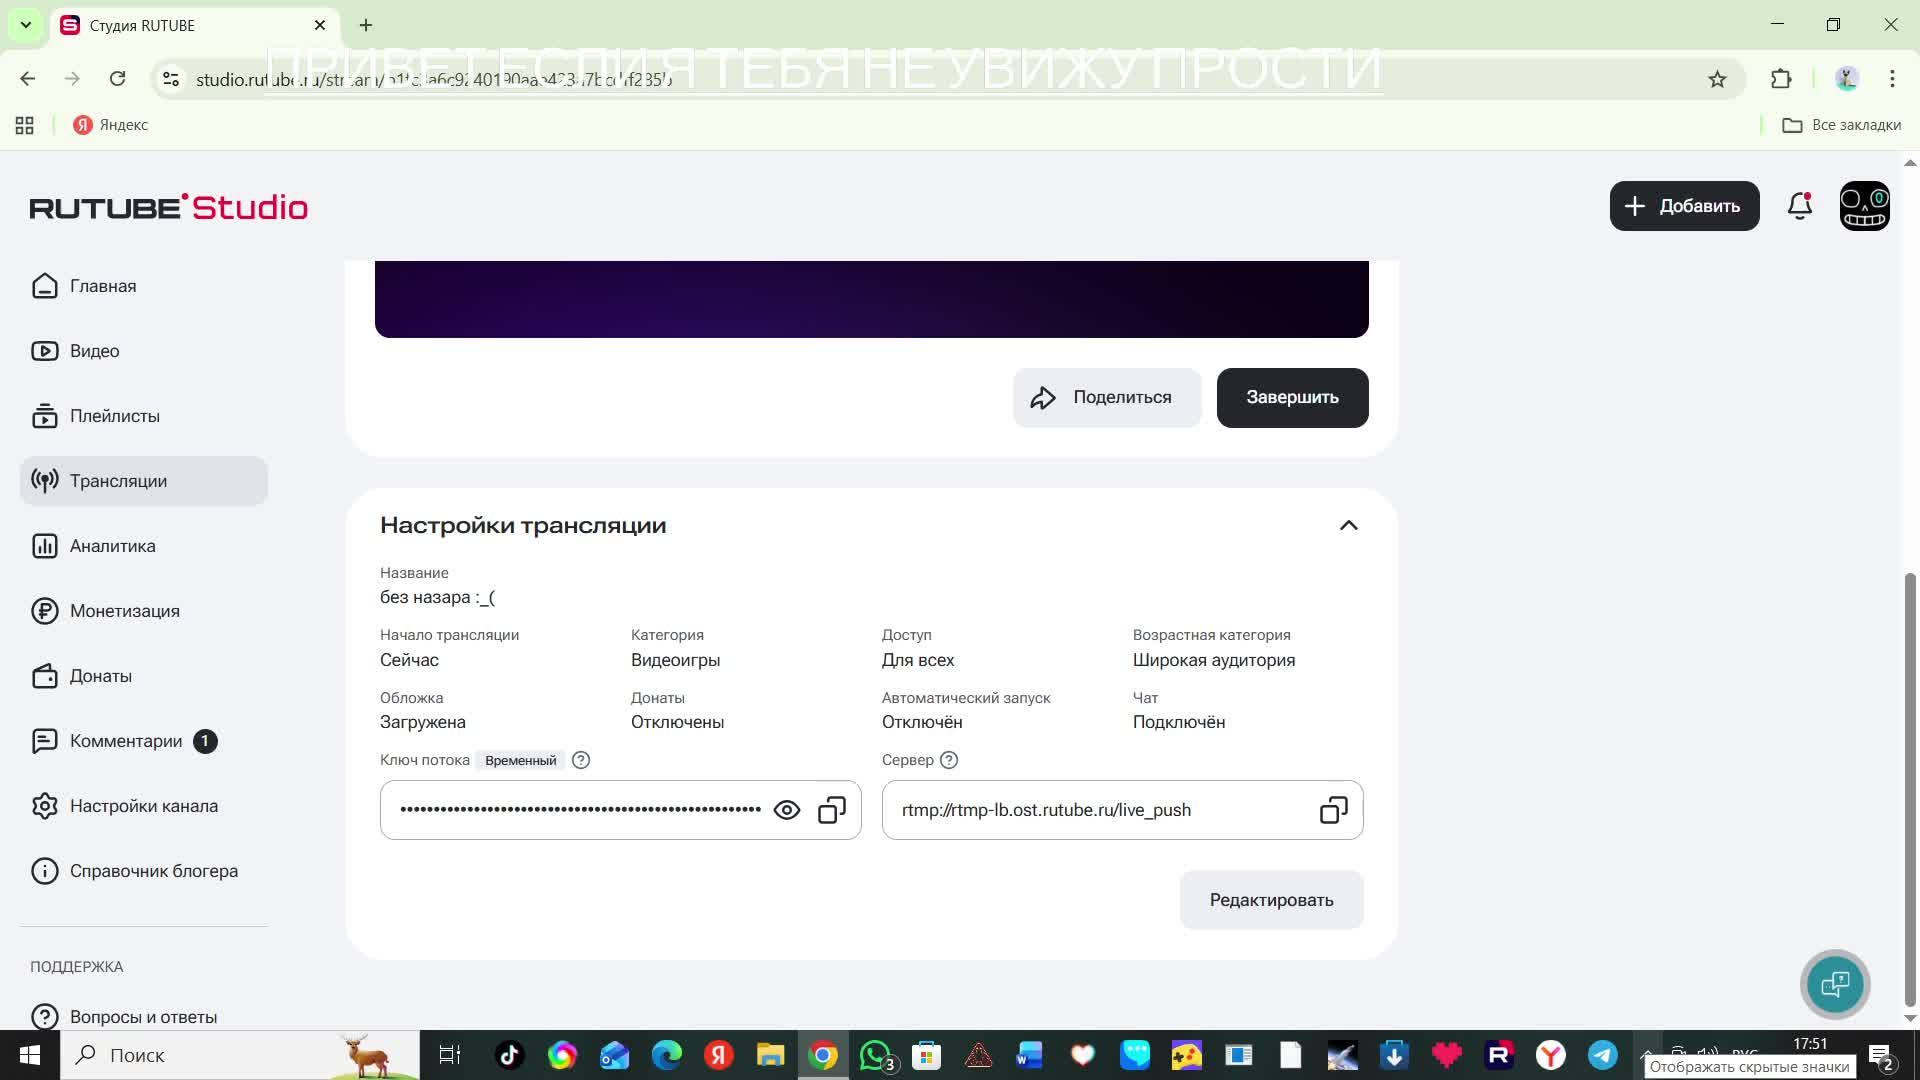This screenshot has height=1080, width=1920.
Task: Open the tab search dropdown arrow
Action: 26,25
